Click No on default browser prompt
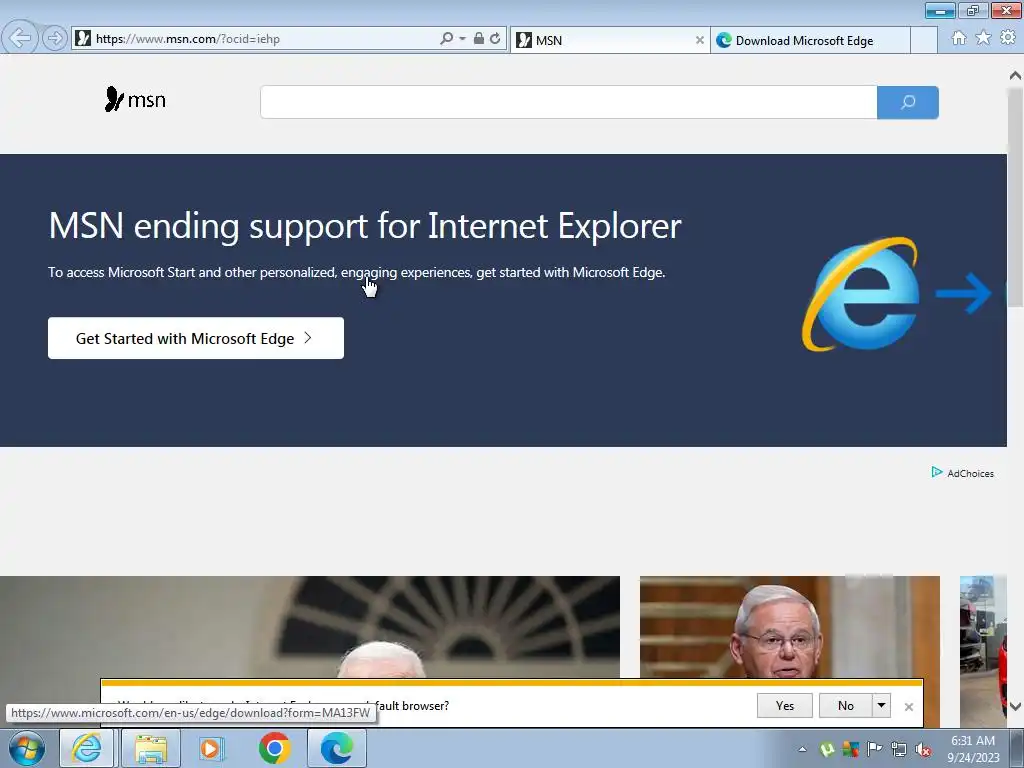1024x768 pixels. tap(846, 705)
